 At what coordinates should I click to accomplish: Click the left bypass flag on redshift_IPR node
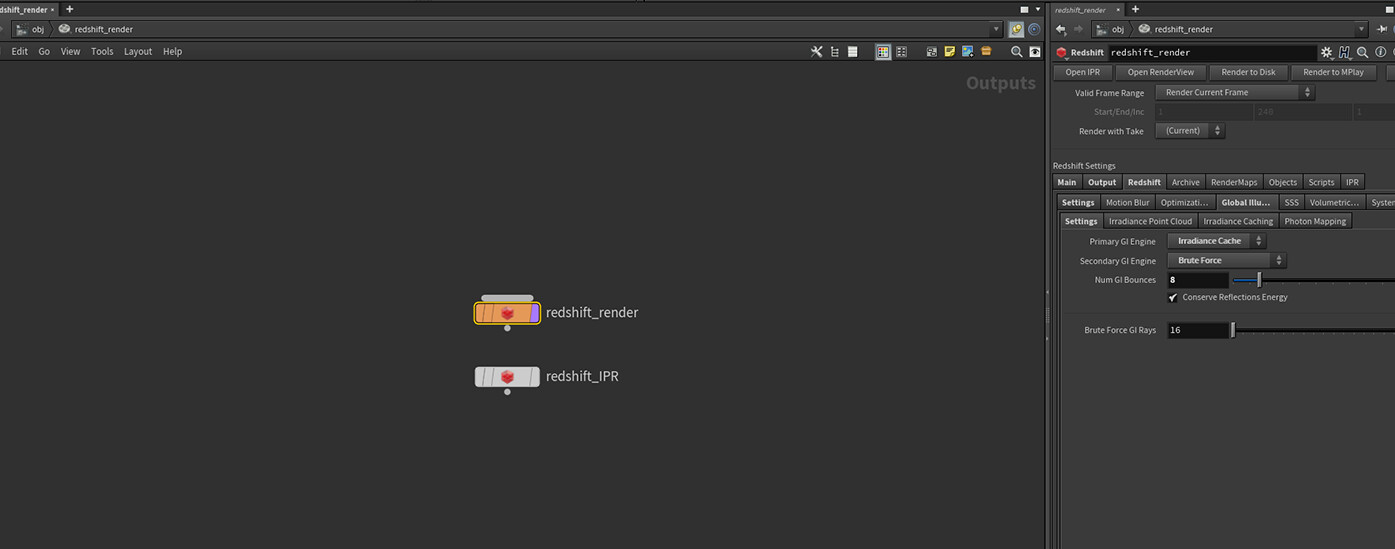pyautogui.click(x=481, y=376)
